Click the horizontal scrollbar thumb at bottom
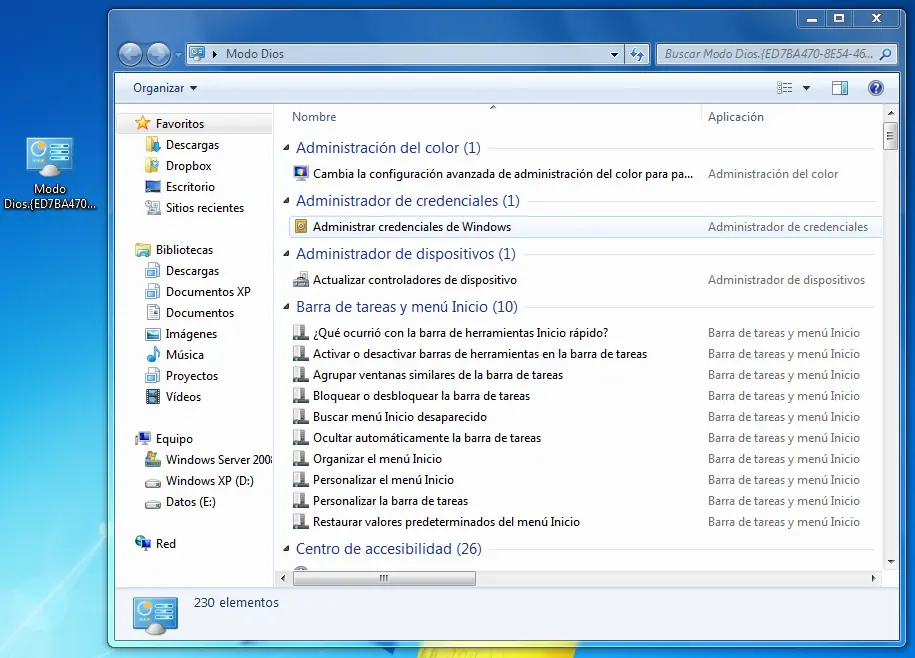 coord(383,578)
